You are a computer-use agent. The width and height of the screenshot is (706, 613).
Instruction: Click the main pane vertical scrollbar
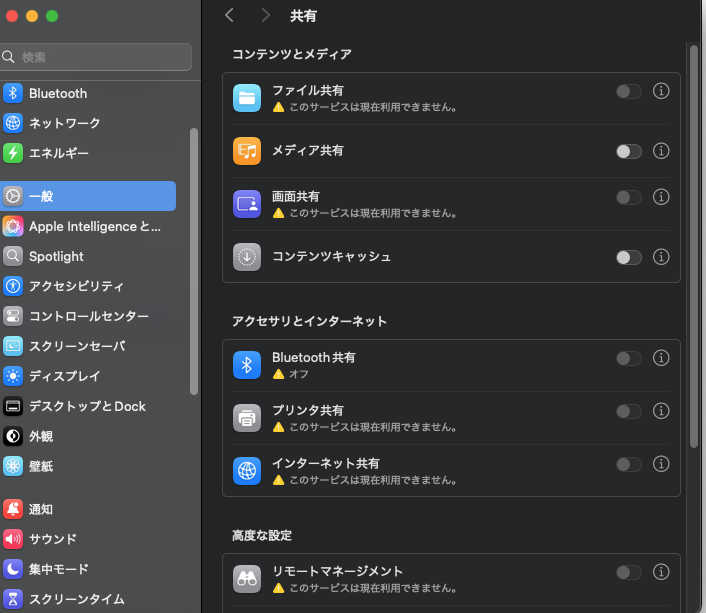694,246
